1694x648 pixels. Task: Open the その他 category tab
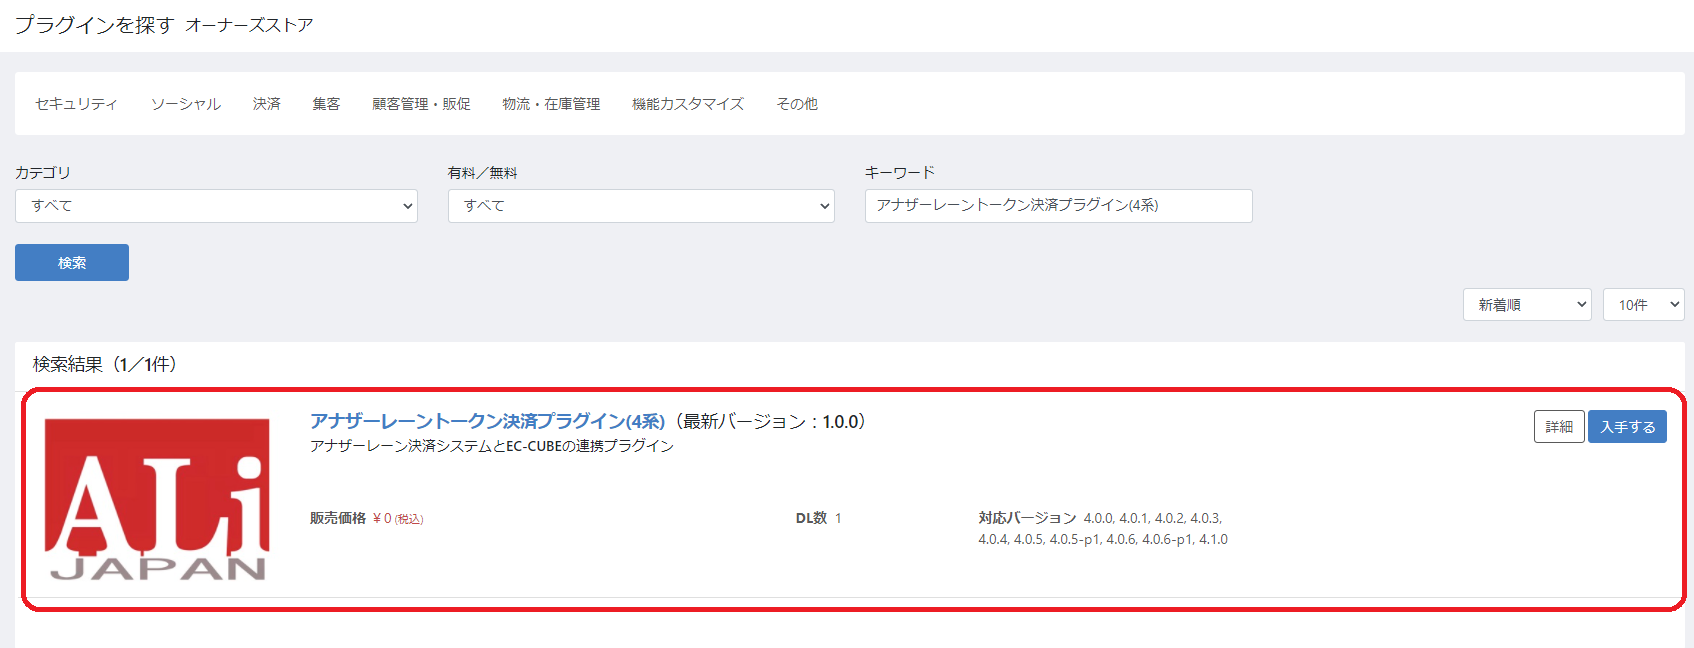(x=797, y=104)
